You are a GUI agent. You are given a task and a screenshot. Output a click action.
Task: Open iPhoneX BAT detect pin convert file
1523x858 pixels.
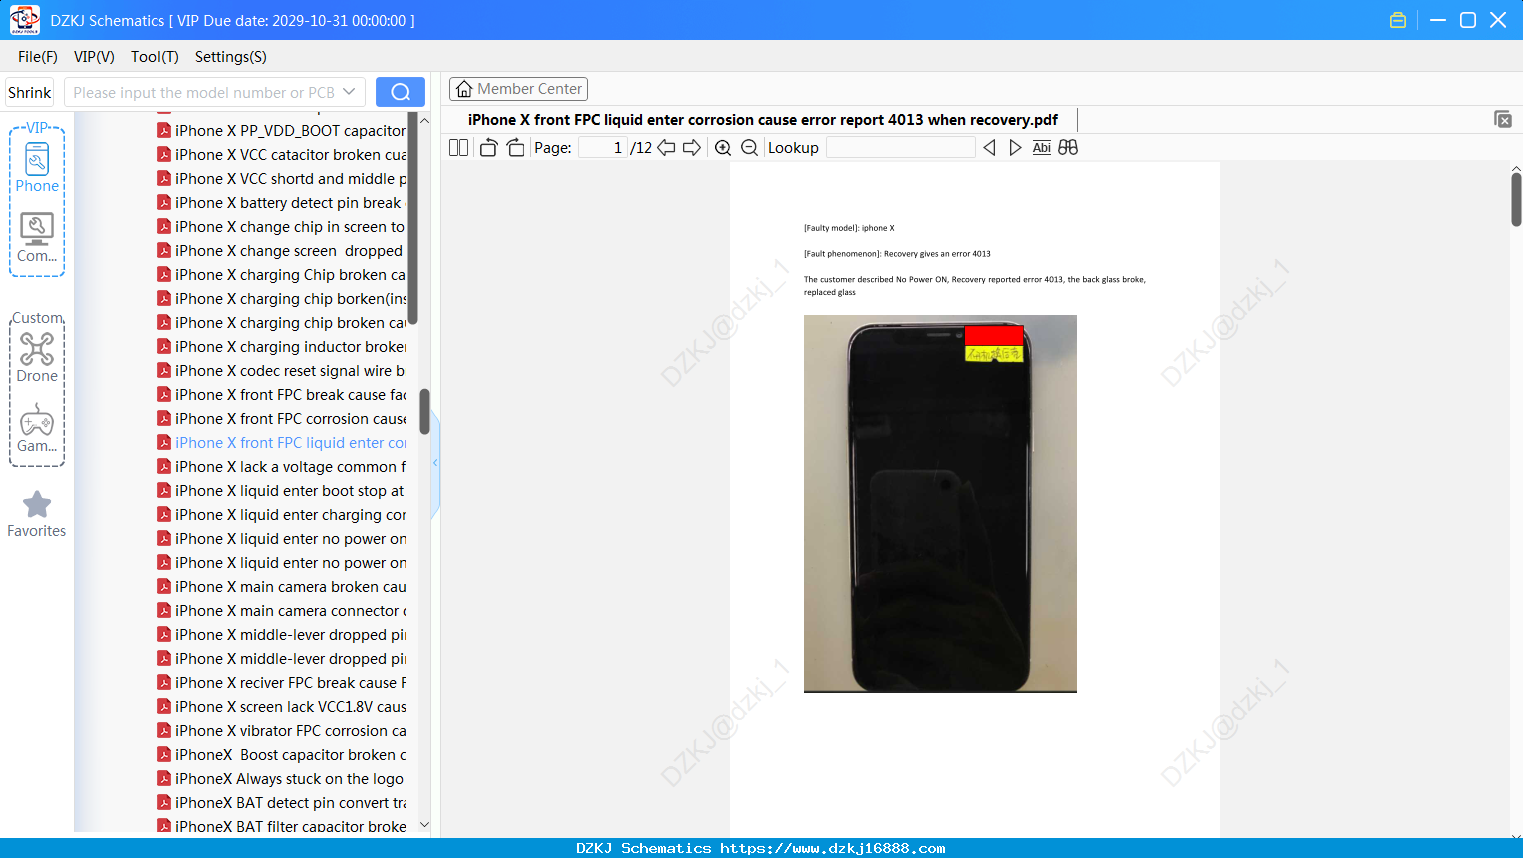(x=282, y=803)
